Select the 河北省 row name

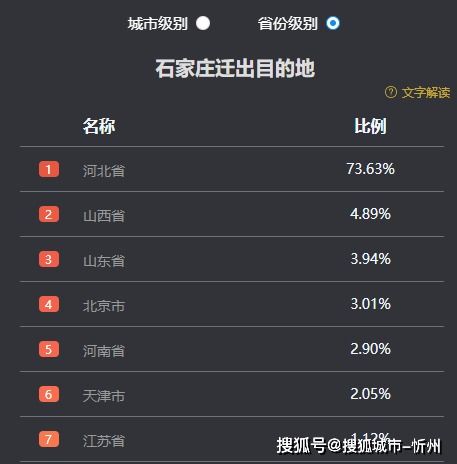104,171
